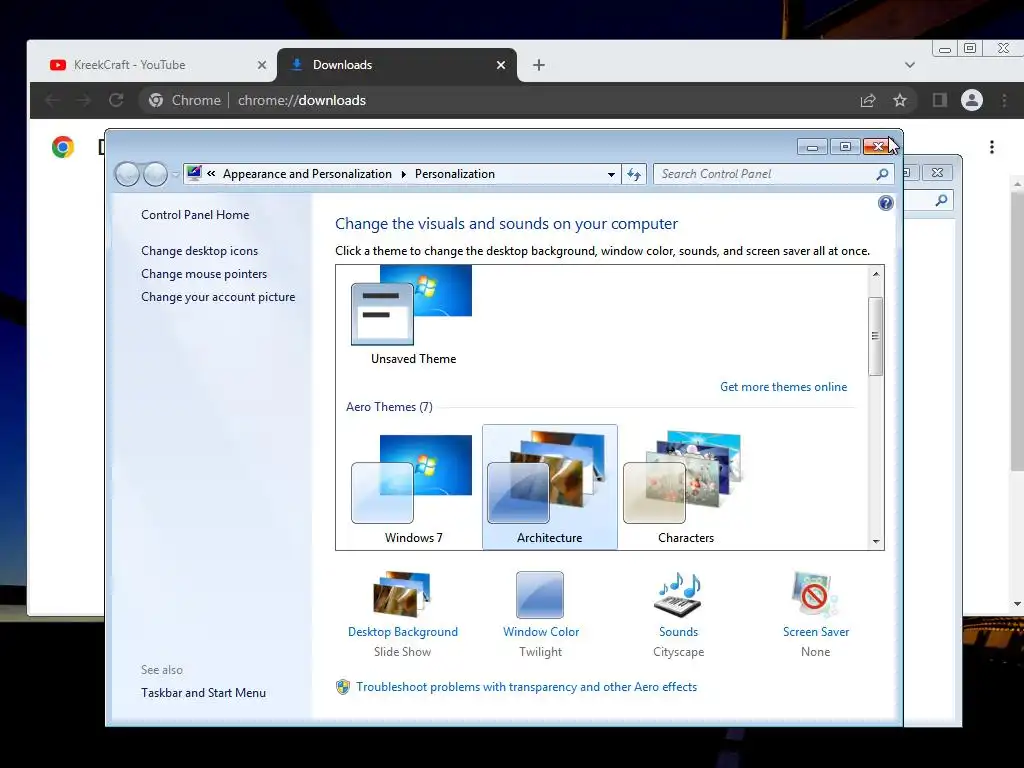Open Window Color Twilight swatch

point(539,594)
